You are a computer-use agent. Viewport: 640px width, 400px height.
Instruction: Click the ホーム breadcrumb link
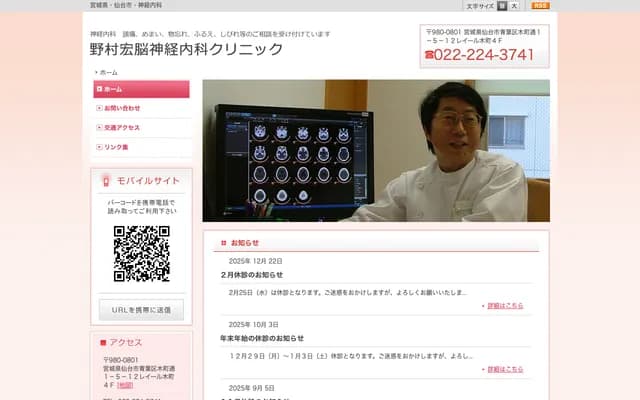click(109, 73)
